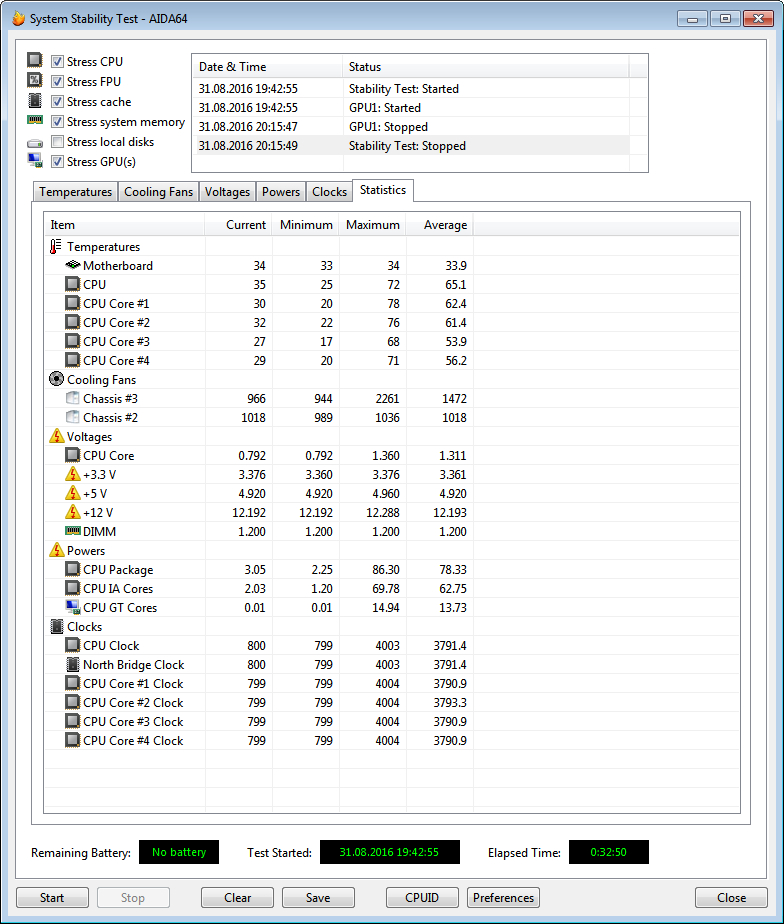Enable the Stress local disks checkbox
Image resolution: width=784 pixels, height=924 pixels.
[x=57, y=141]
